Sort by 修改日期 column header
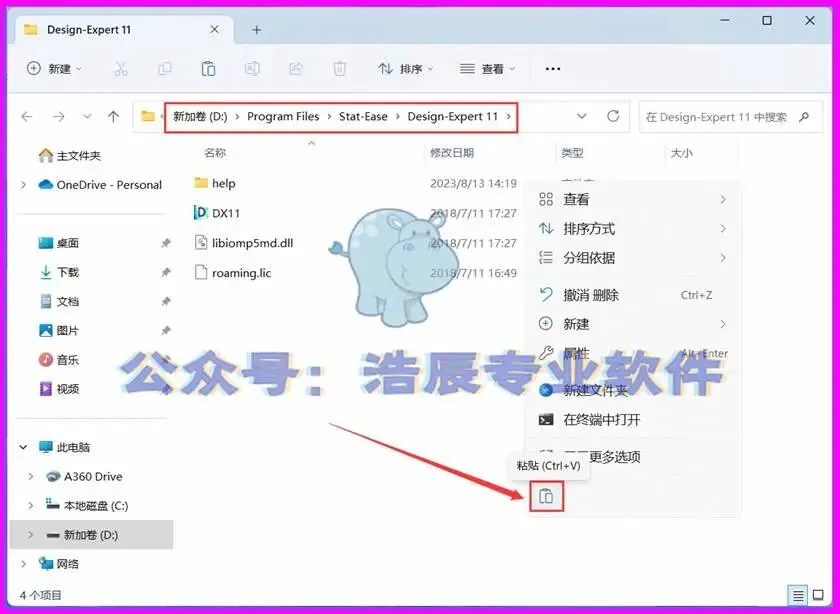Viewport: 840px width, 614px height. tap(452, 153)
